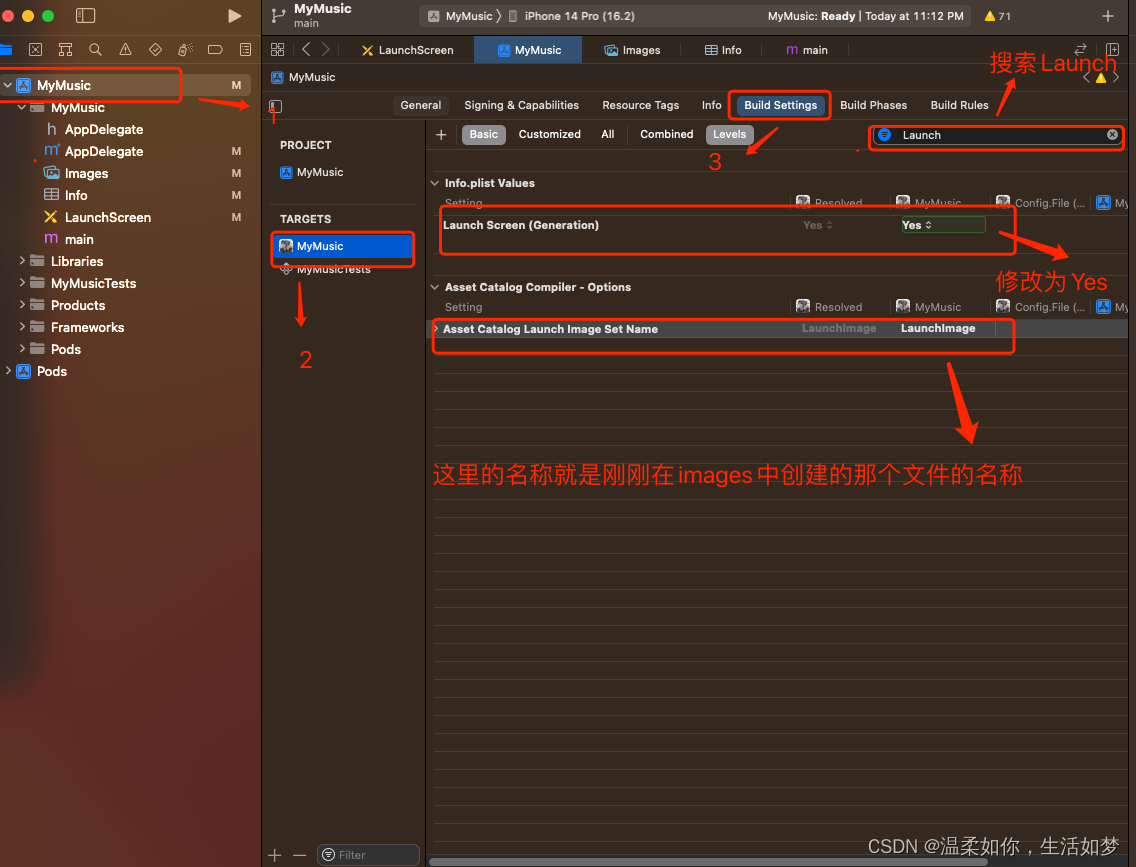Switch to the Signing & Capabilities tab
Image resolution: width=1136 pixels, height=867 pixels.
[x=521, y=104]
